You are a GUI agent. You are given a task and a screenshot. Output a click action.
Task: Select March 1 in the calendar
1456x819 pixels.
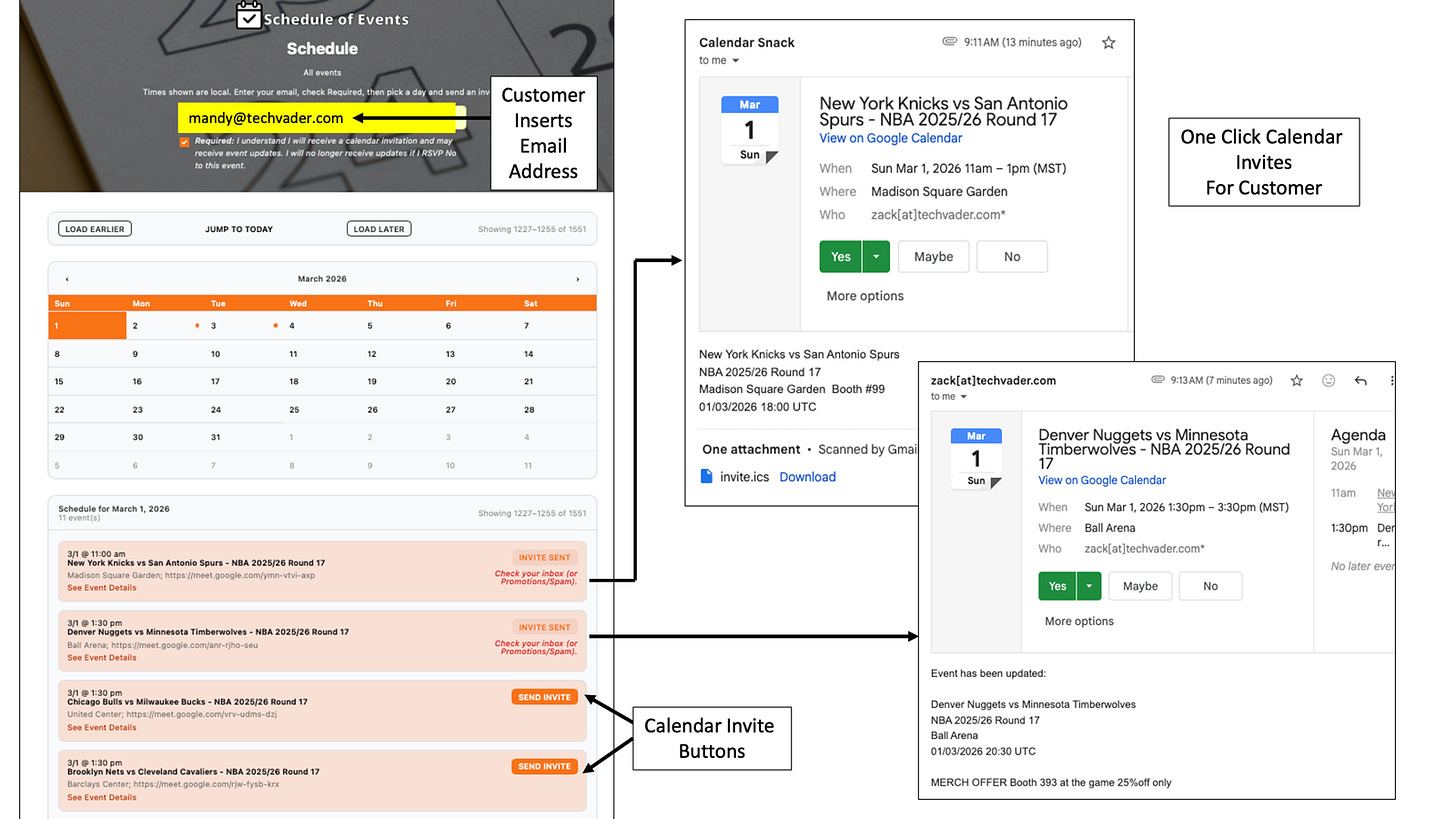[x=88, y=326]
